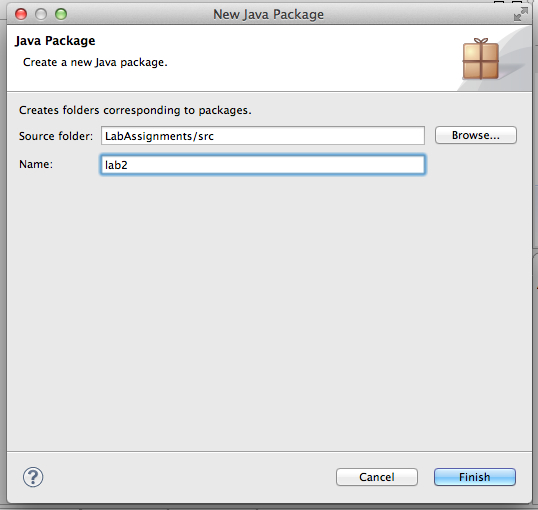
Task: Click the gift box package icon
Action: coord(480,59)
